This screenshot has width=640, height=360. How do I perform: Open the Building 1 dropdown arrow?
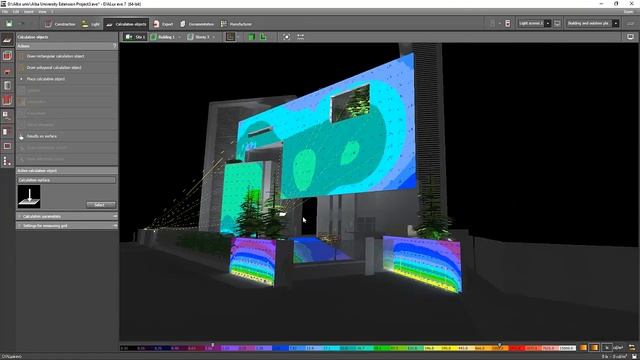click(180, 37)
